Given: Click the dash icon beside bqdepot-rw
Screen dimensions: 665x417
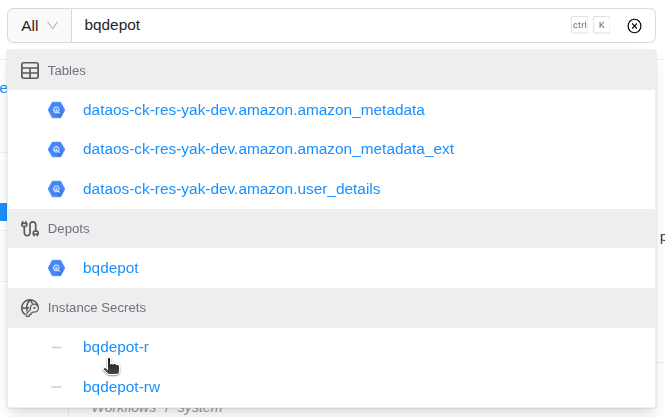Looking at the screenshot, I should [57, 386].
